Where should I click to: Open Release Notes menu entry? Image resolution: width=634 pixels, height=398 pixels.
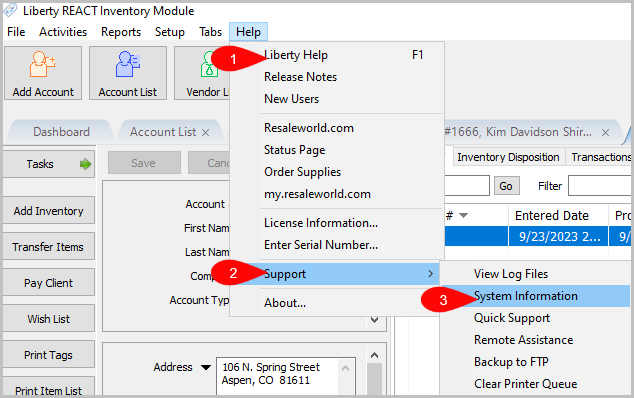click(x=337, y=76)
